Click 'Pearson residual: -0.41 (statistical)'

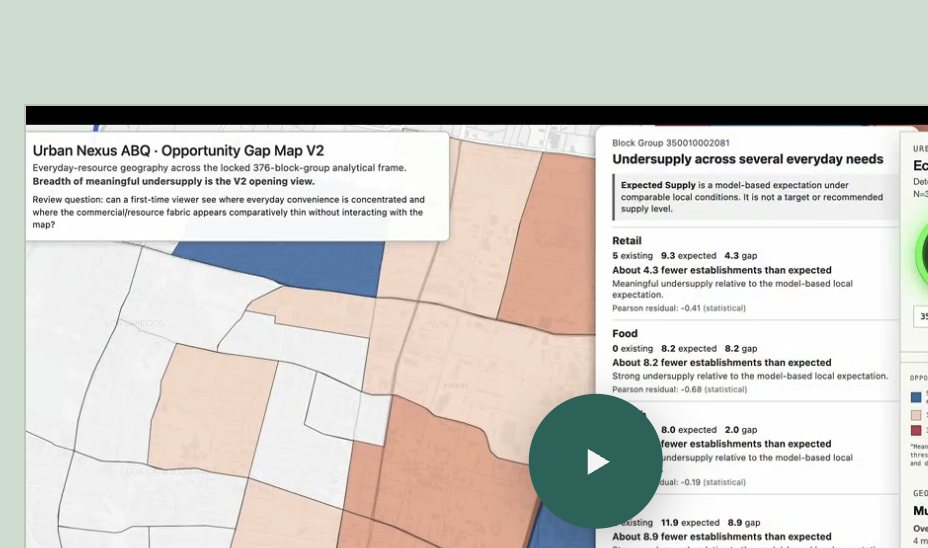pos(679,308)
